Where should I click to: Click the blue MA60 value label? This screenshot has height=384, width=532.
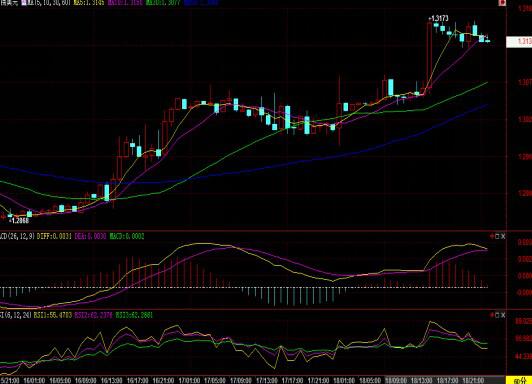click(x=202, y=3)
